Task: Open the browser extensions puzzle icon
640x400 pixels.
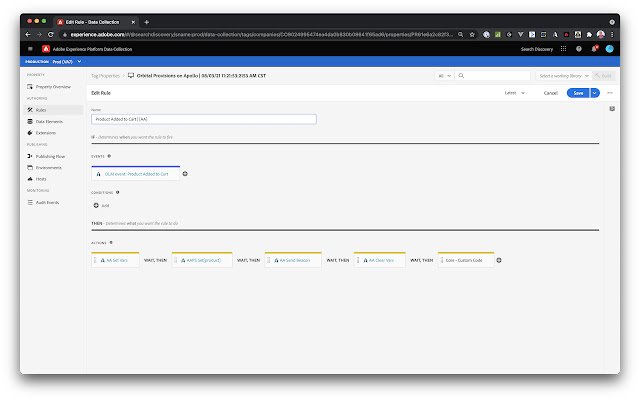Action: tap(589, 35)
